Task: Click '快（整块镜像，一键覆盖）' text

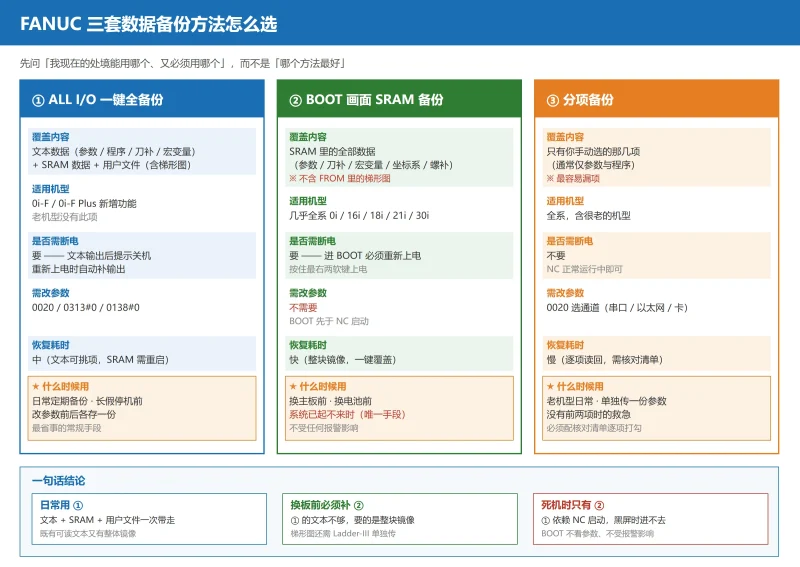Action: (342, 360)
